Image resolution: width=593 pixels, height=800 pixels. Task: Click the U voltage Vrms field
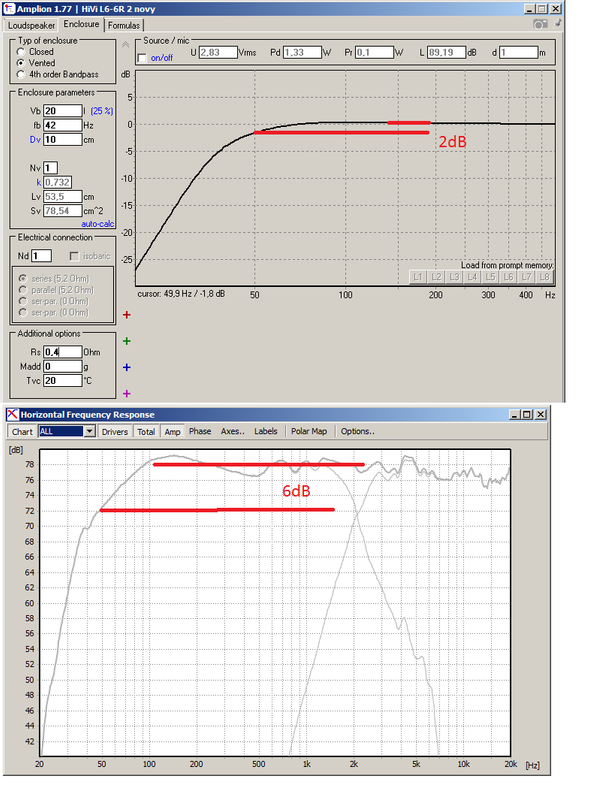point(218,52)
